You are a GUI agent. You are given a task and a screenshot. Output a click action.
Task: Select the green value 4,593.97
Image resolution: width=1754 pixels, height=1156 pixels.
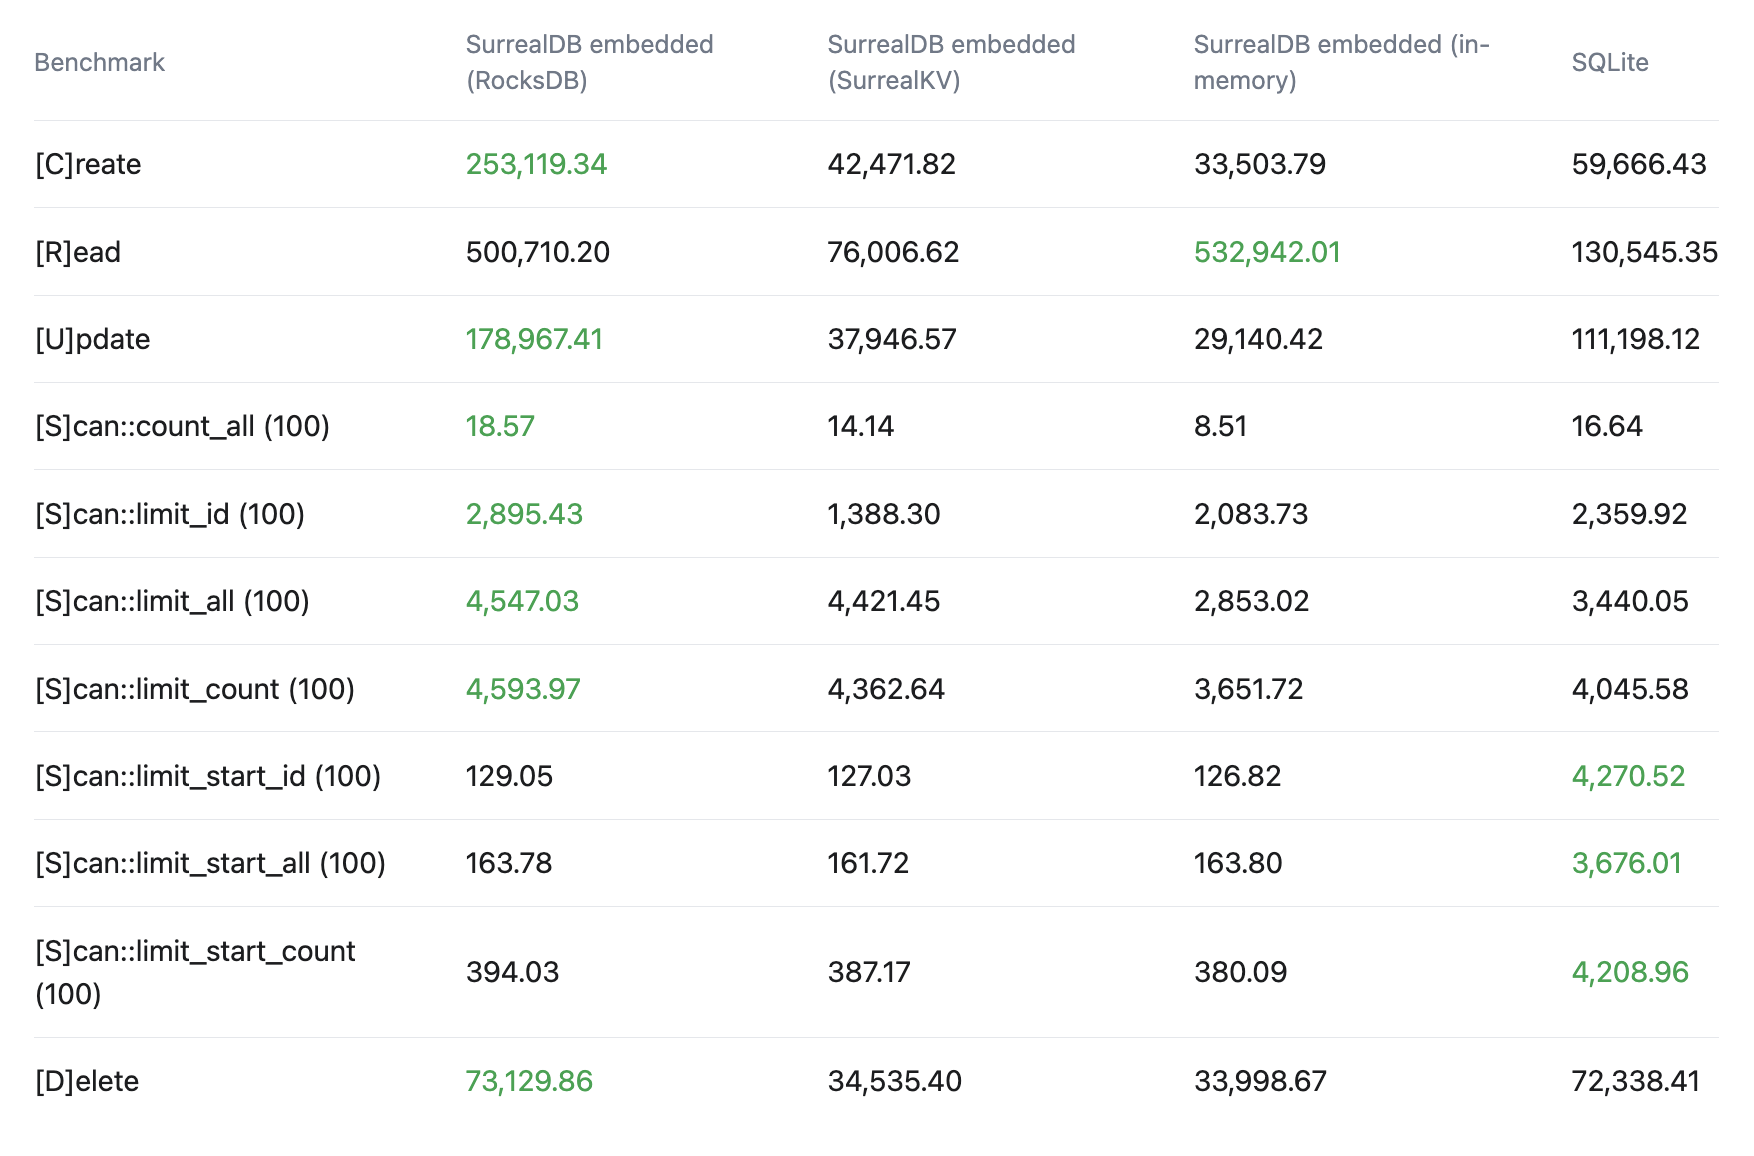pyautogui.click(x=523, y=689)
